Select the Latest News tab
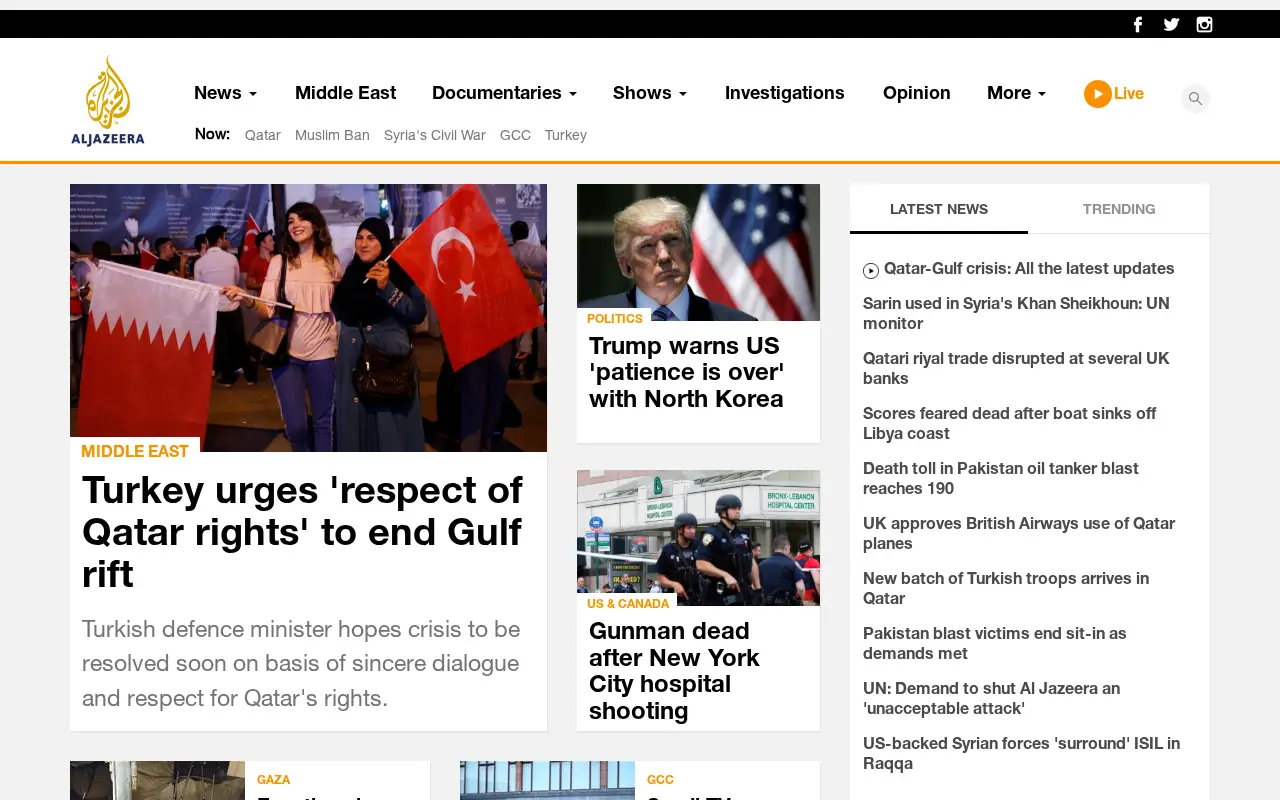 pyautogui.click(x=939, y=209)
